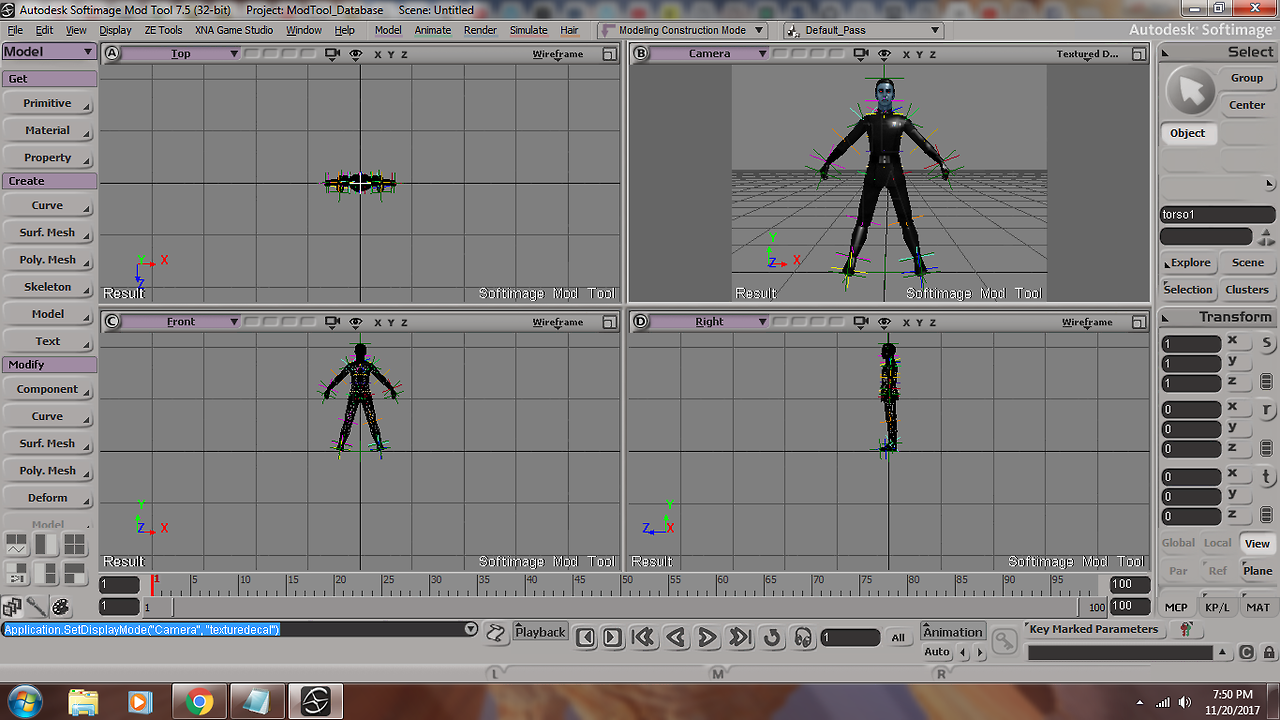Maximize the Front viewport with its resize icon

609,322
